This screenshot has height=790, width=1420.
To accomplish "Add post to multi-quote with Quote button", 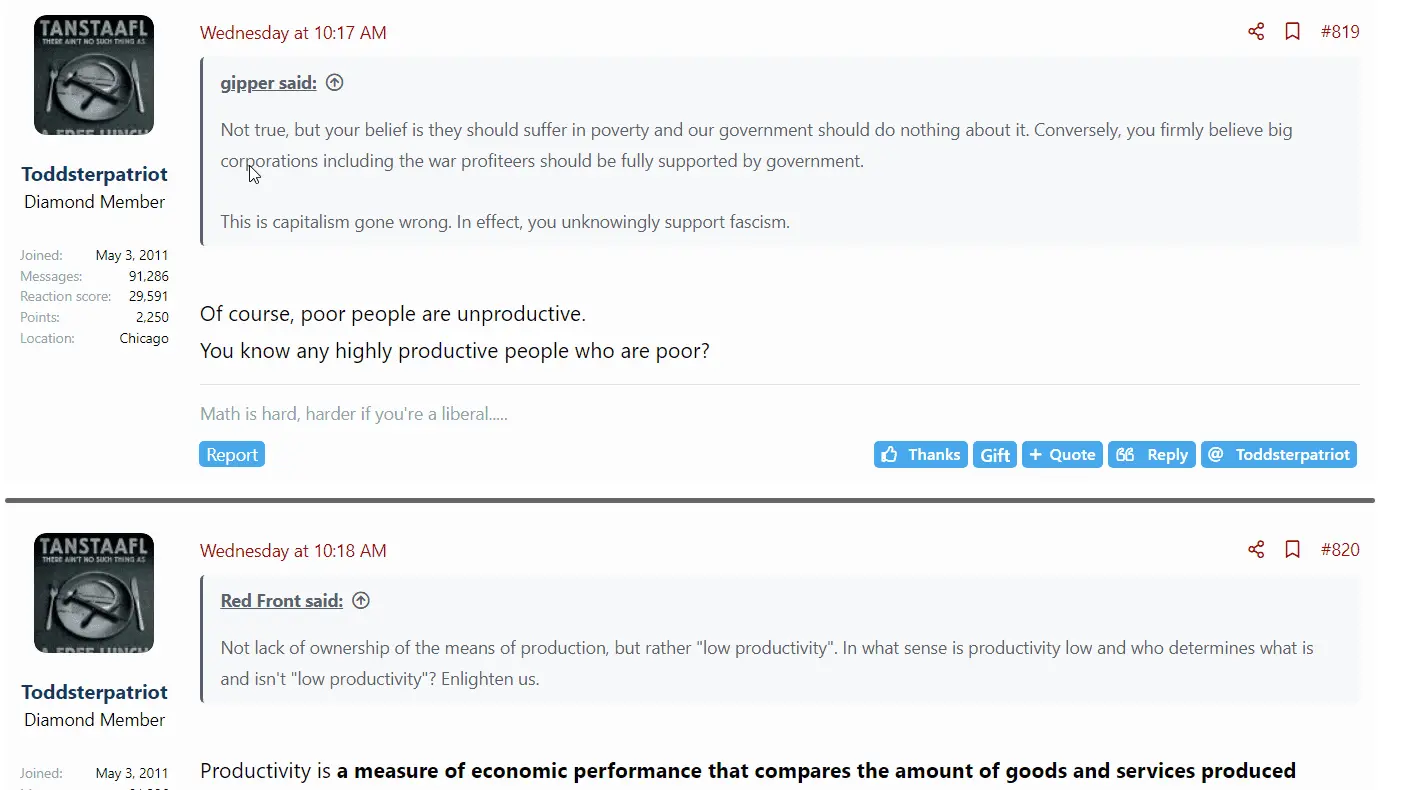I will click(1062, 454).
